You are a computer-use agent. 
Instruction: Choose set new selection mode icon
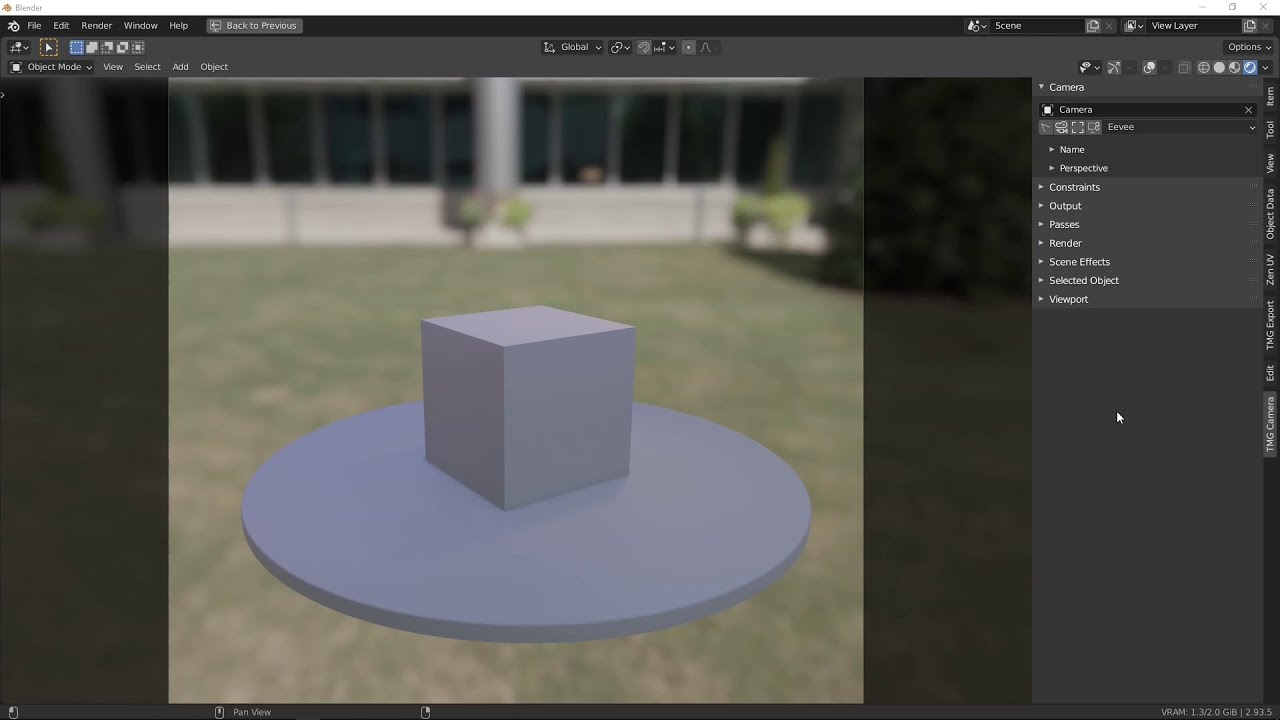click(x=76, y=47)
